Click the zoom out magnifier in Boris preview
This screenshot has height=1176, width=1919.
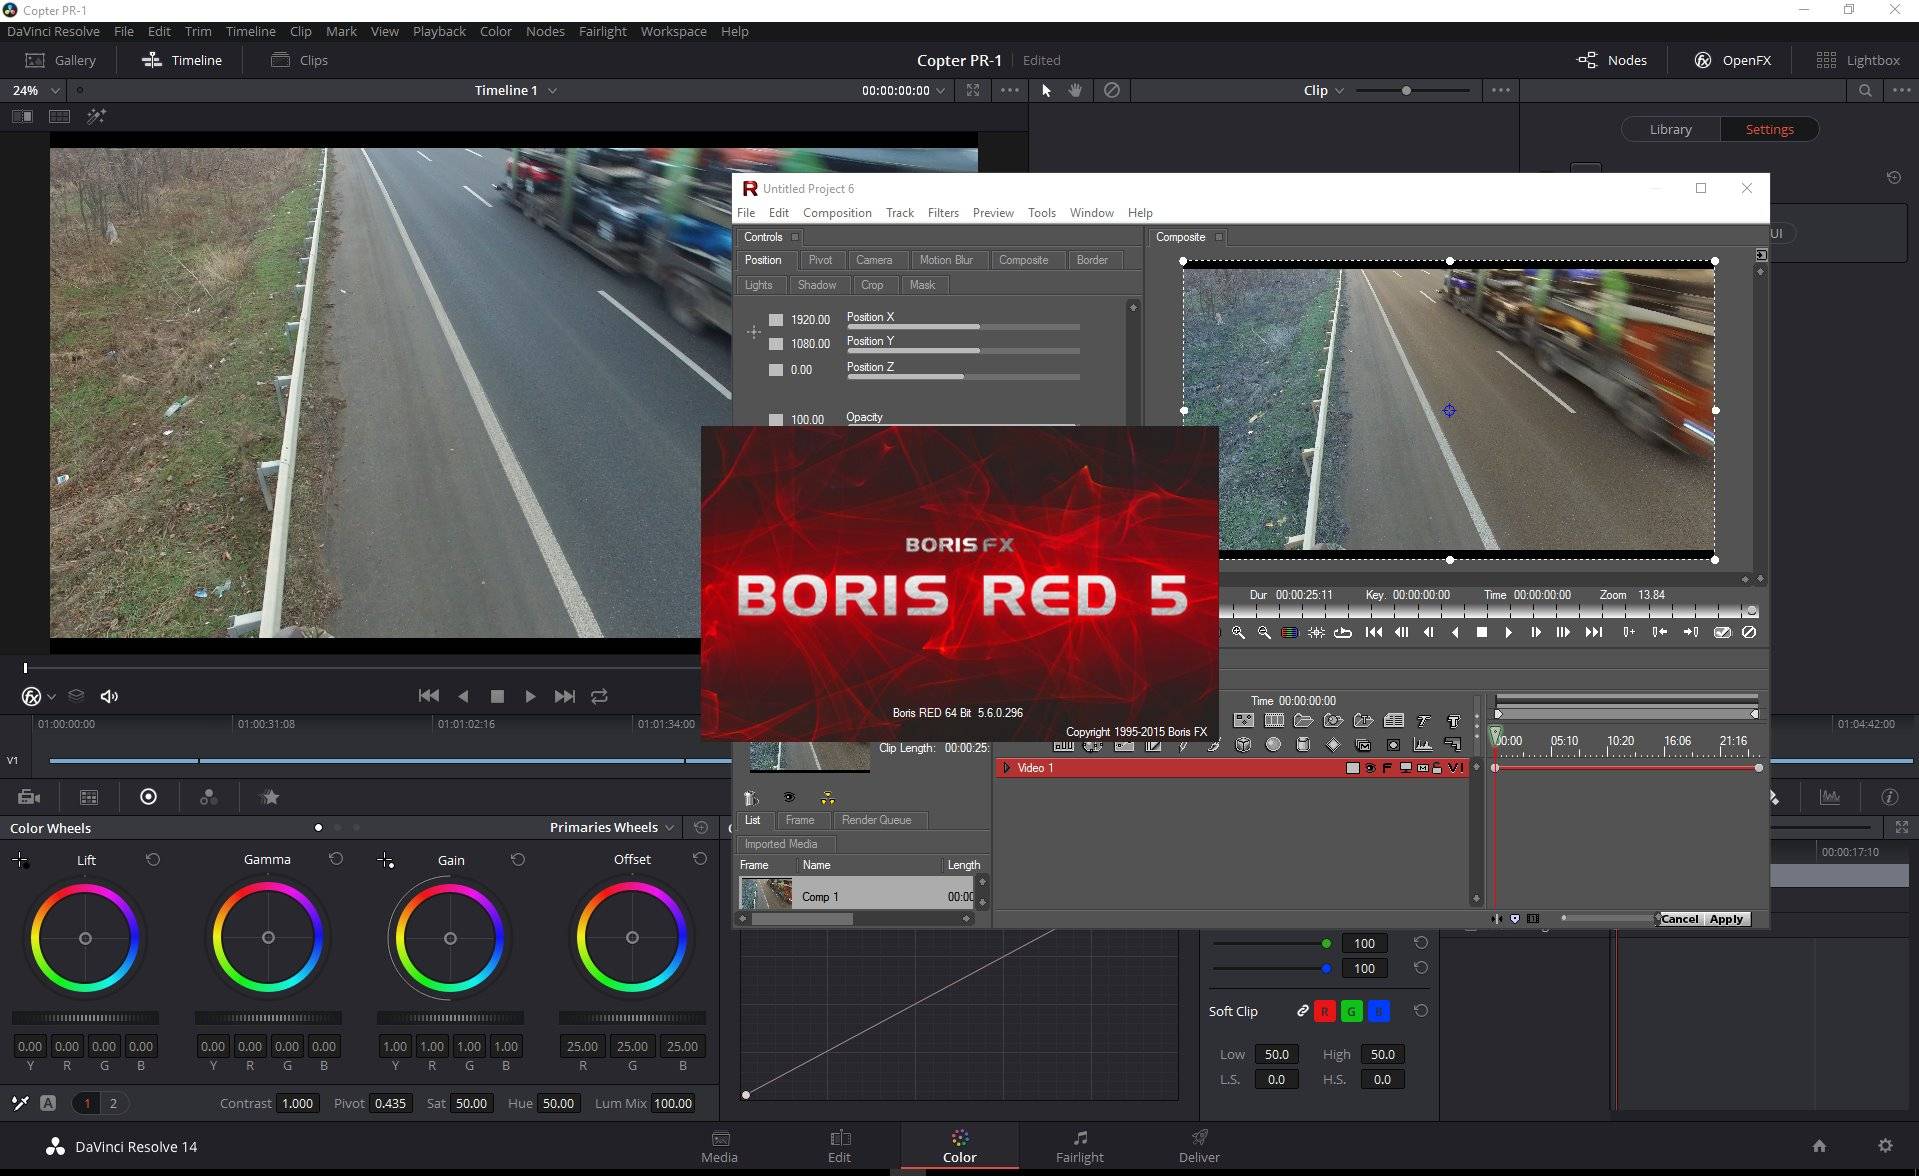tap(1264, 632)
